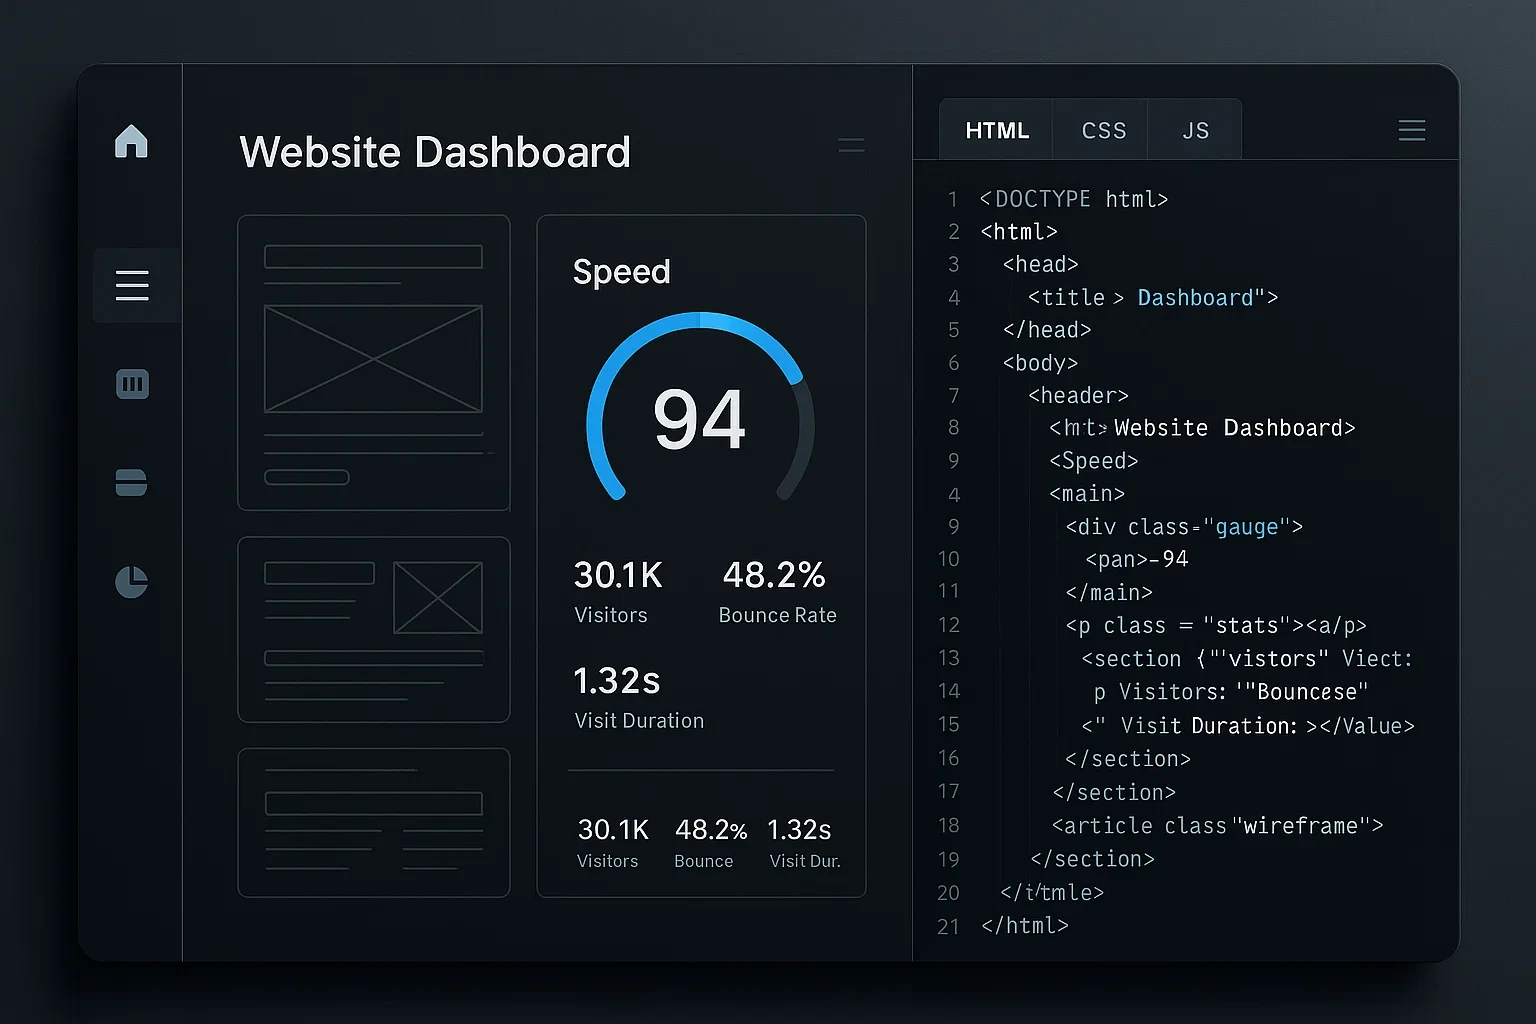This screenshot has height=1024, width=1536.
Task: Click the <body> tag code line
Action: [x=1040, y=363]
